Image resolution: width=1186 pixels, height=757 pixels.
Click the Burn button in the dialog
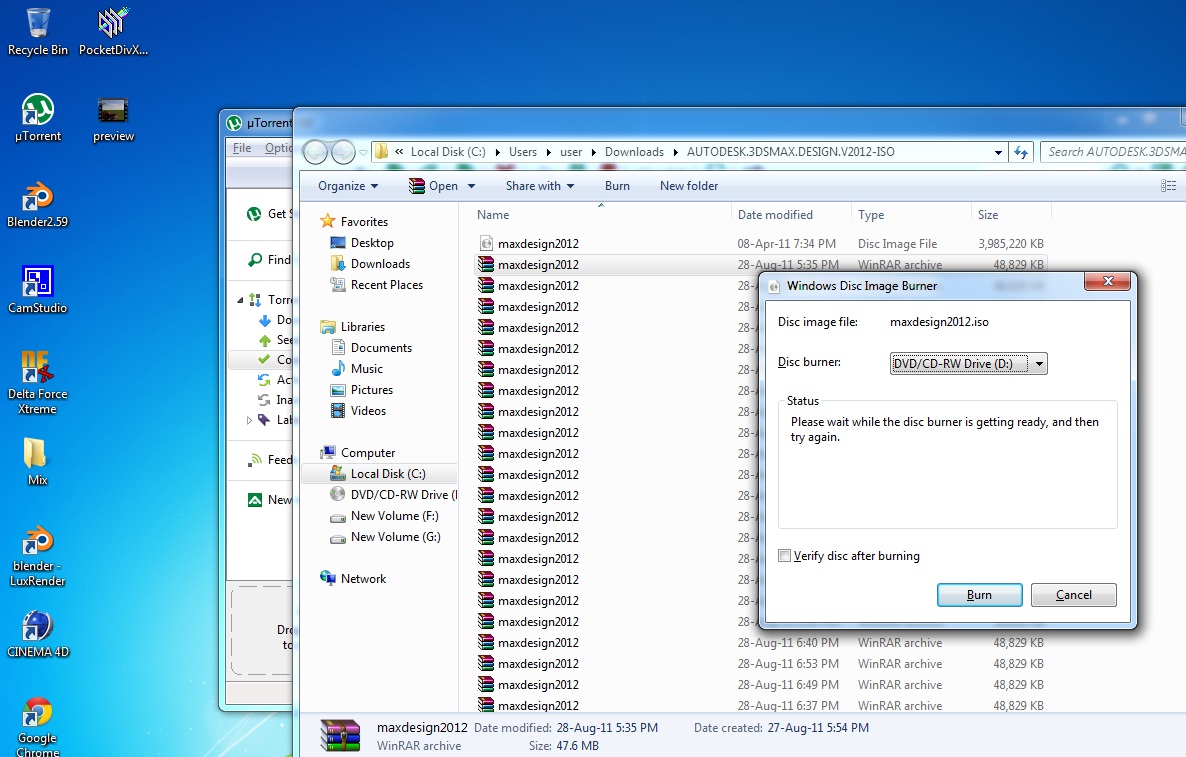point(980,595)
